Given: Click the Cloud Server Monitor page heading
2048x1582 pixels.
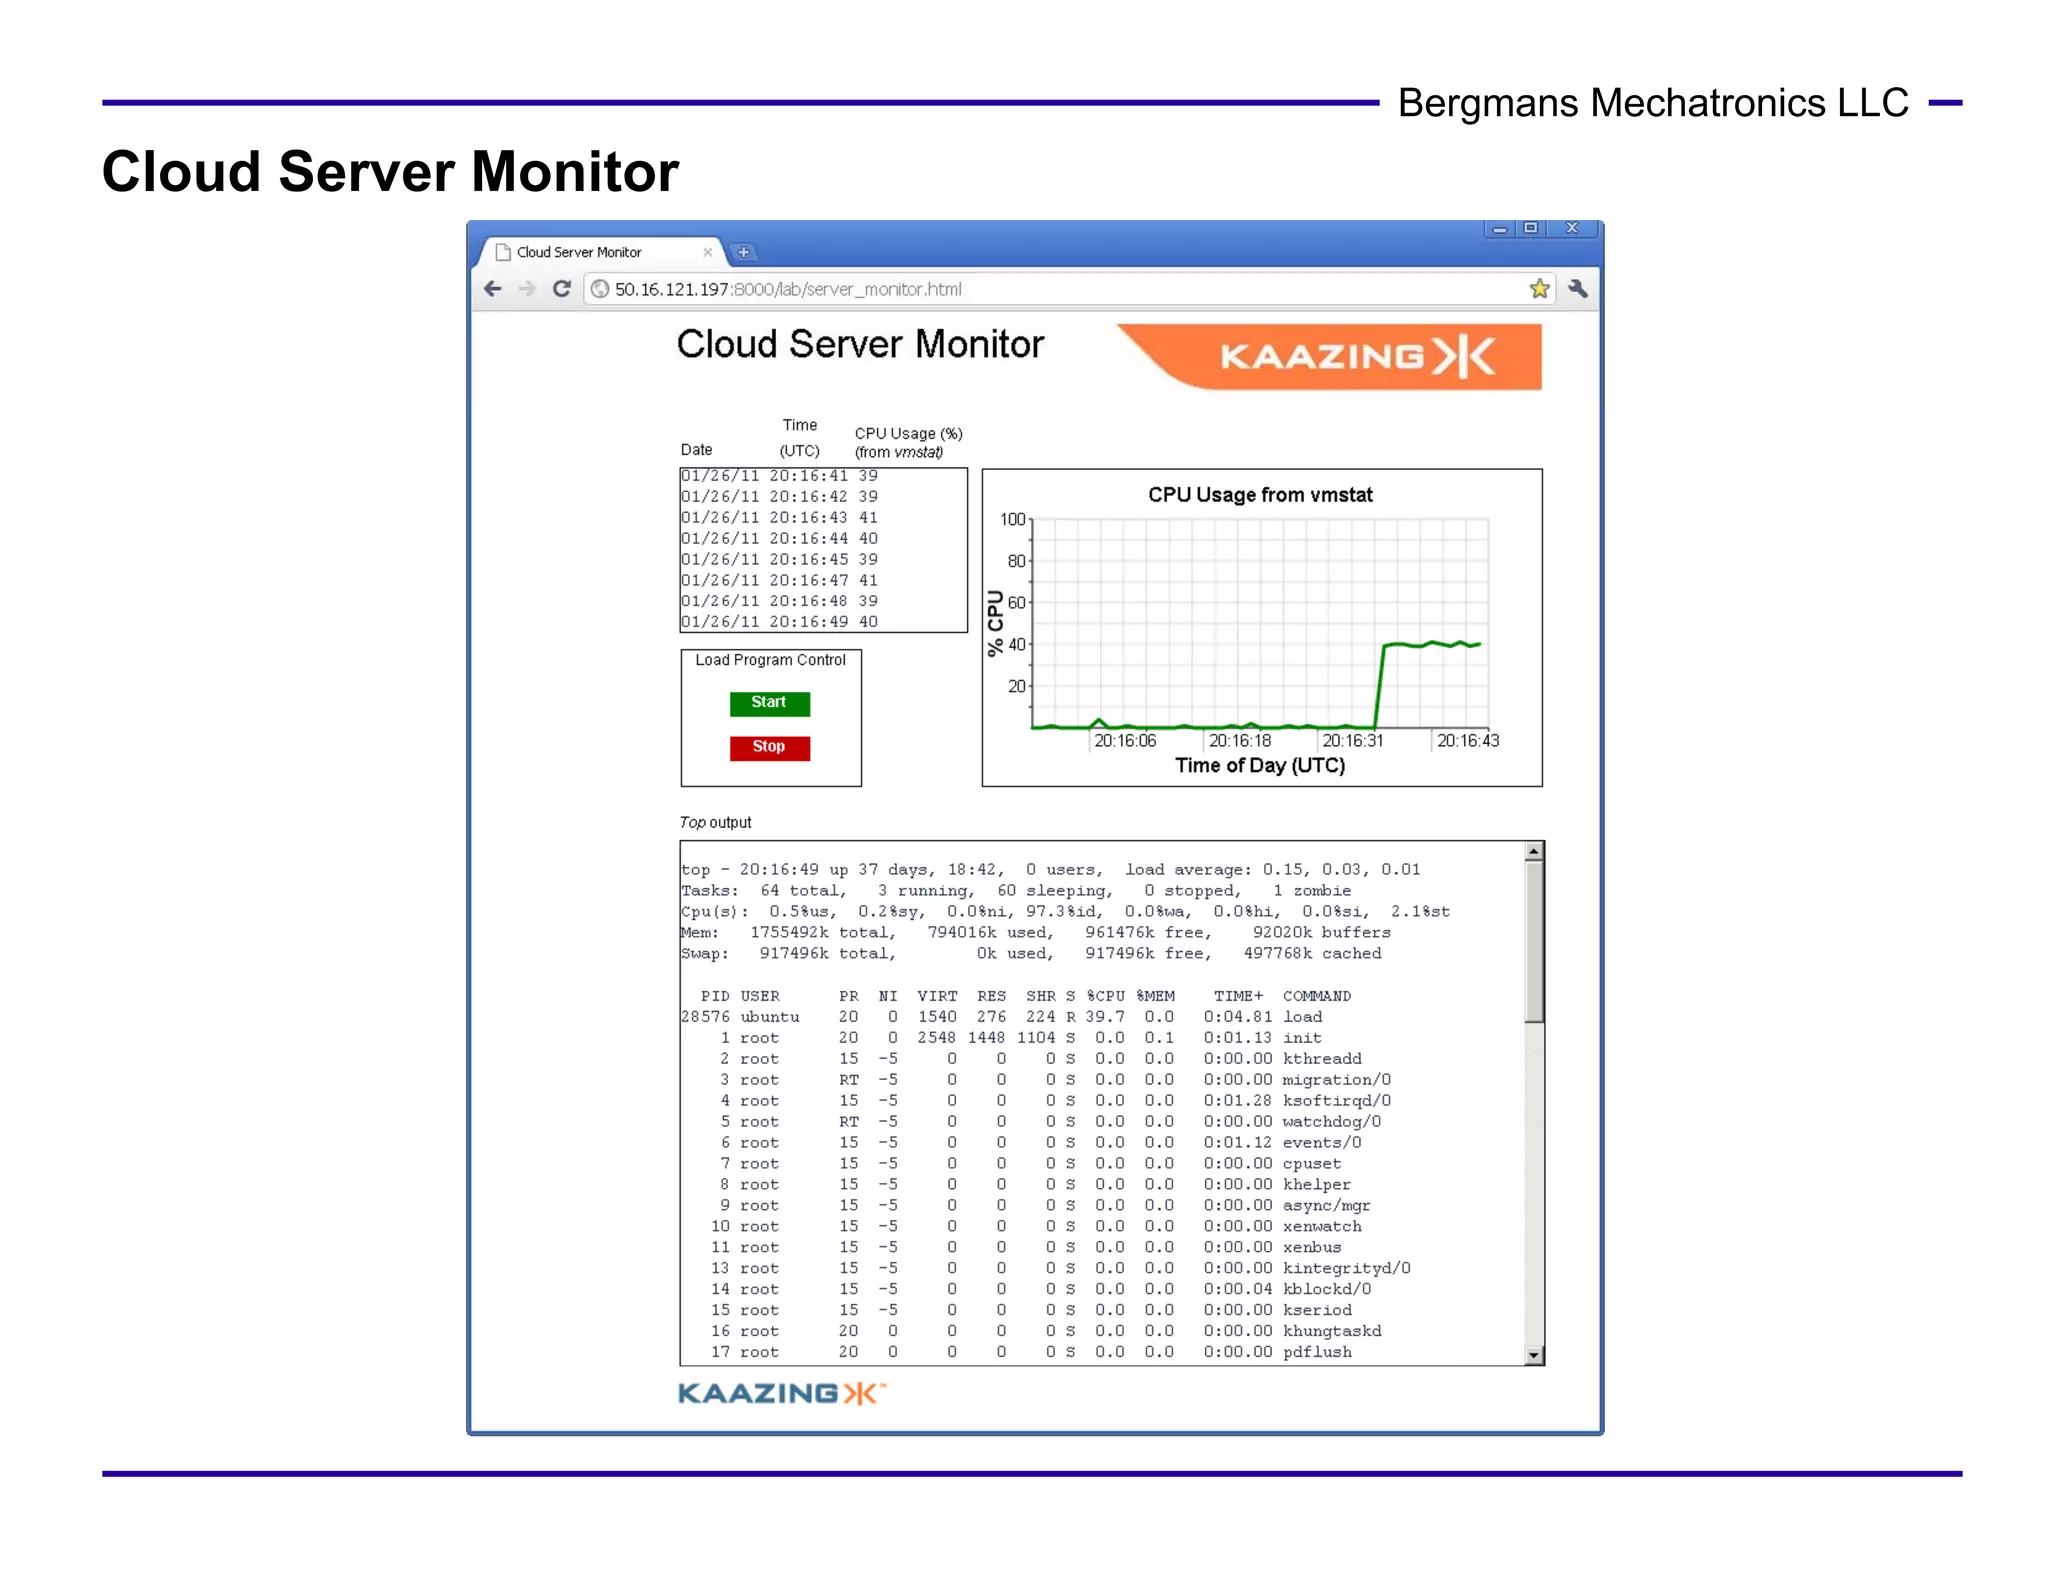Looking at the screenshot, I should click(x=860, y=344).
